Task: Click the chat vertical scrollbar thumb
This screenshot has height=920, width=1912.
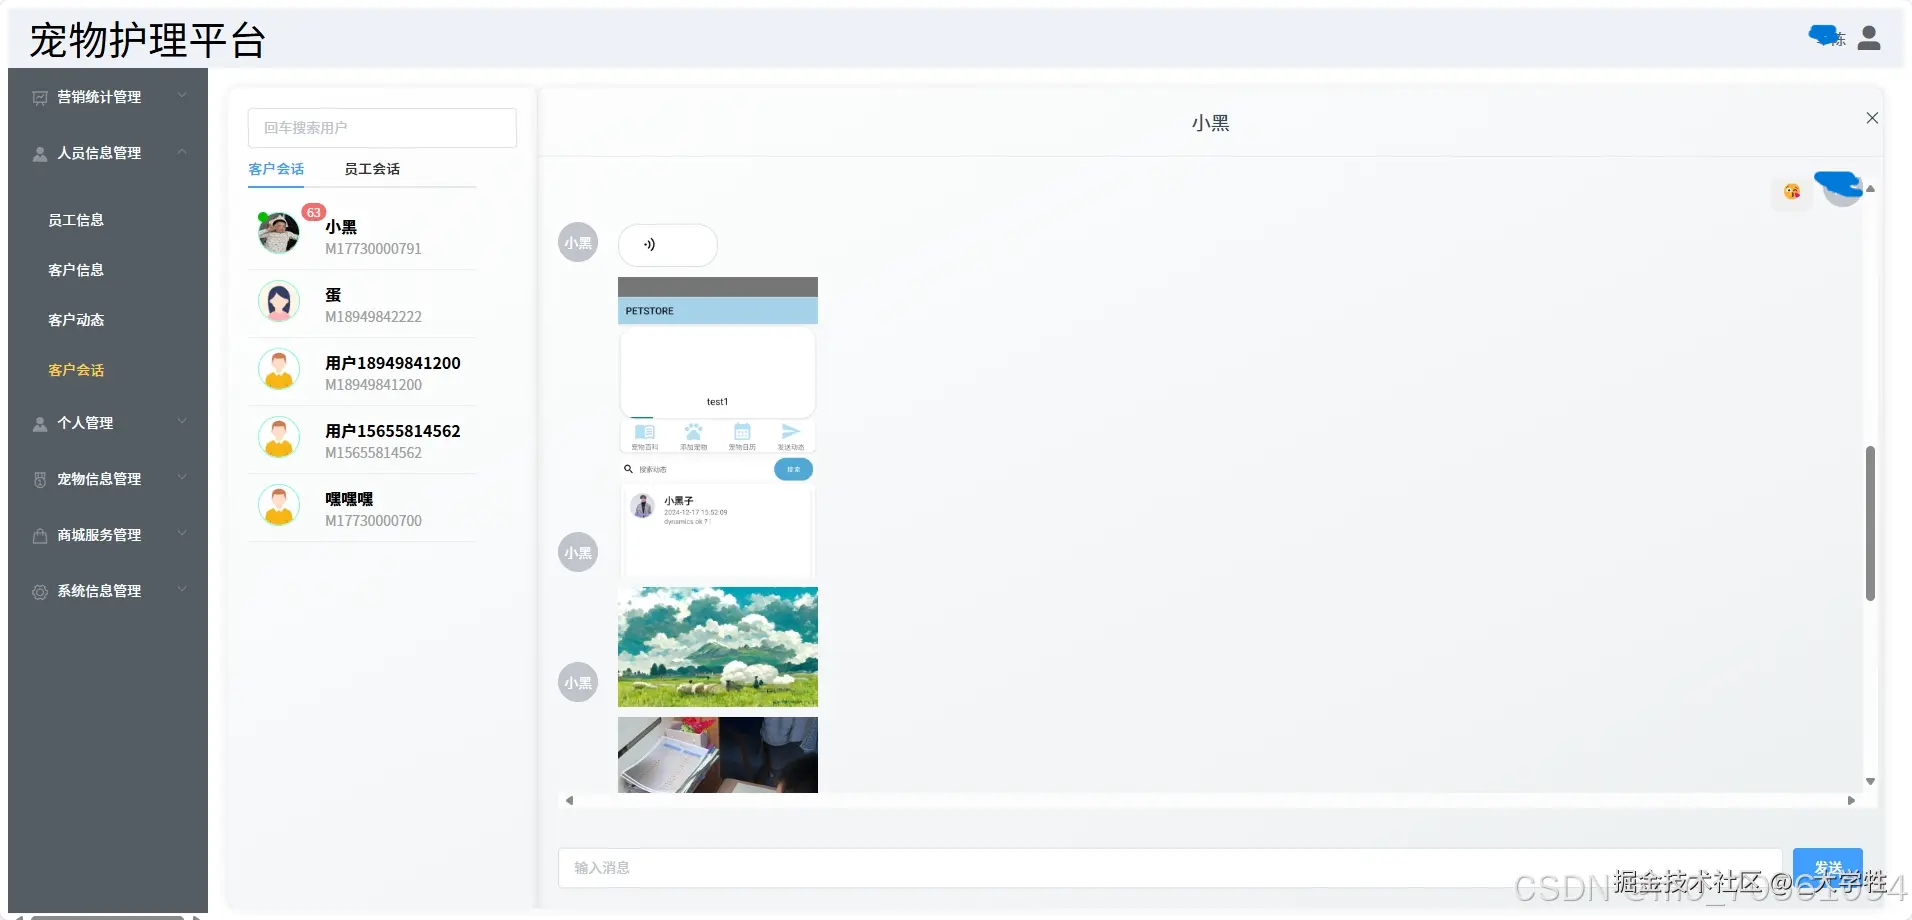Action: [x=1870, y=523]
